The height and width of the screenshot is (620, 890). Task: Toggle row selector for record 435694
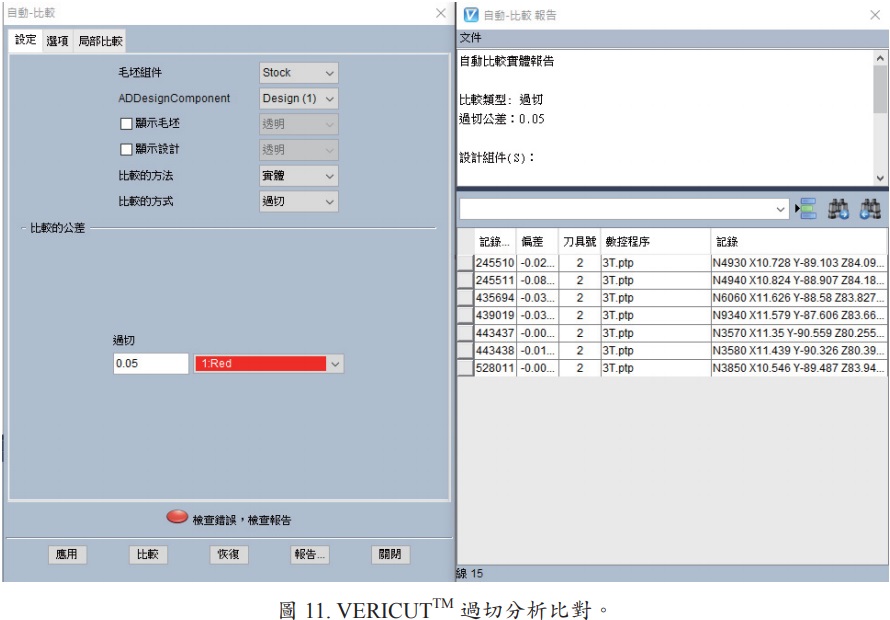[465, 298]
